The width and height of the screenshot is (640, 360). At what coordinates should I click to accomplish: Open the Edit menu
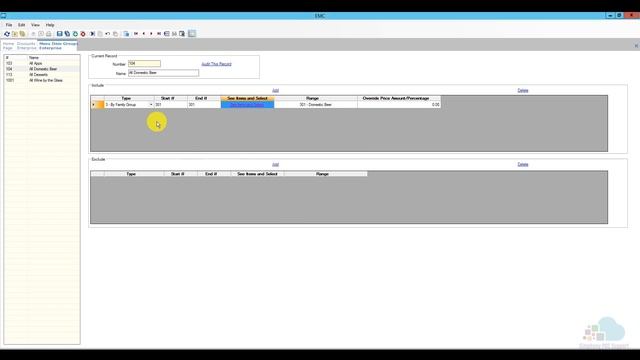click(x=22, y=25)
